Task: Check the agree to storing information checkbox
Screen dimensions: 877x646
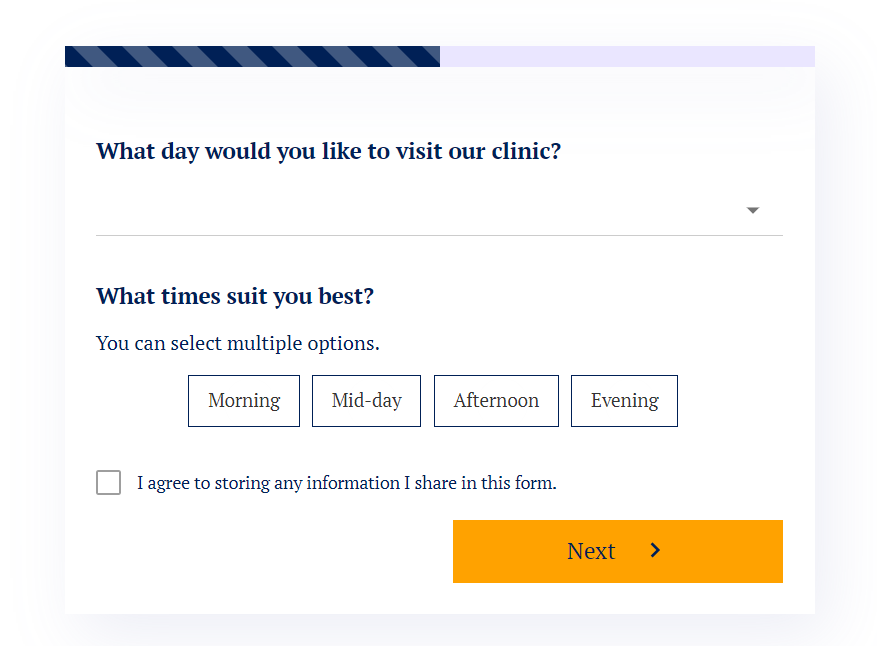Action: 109,483
